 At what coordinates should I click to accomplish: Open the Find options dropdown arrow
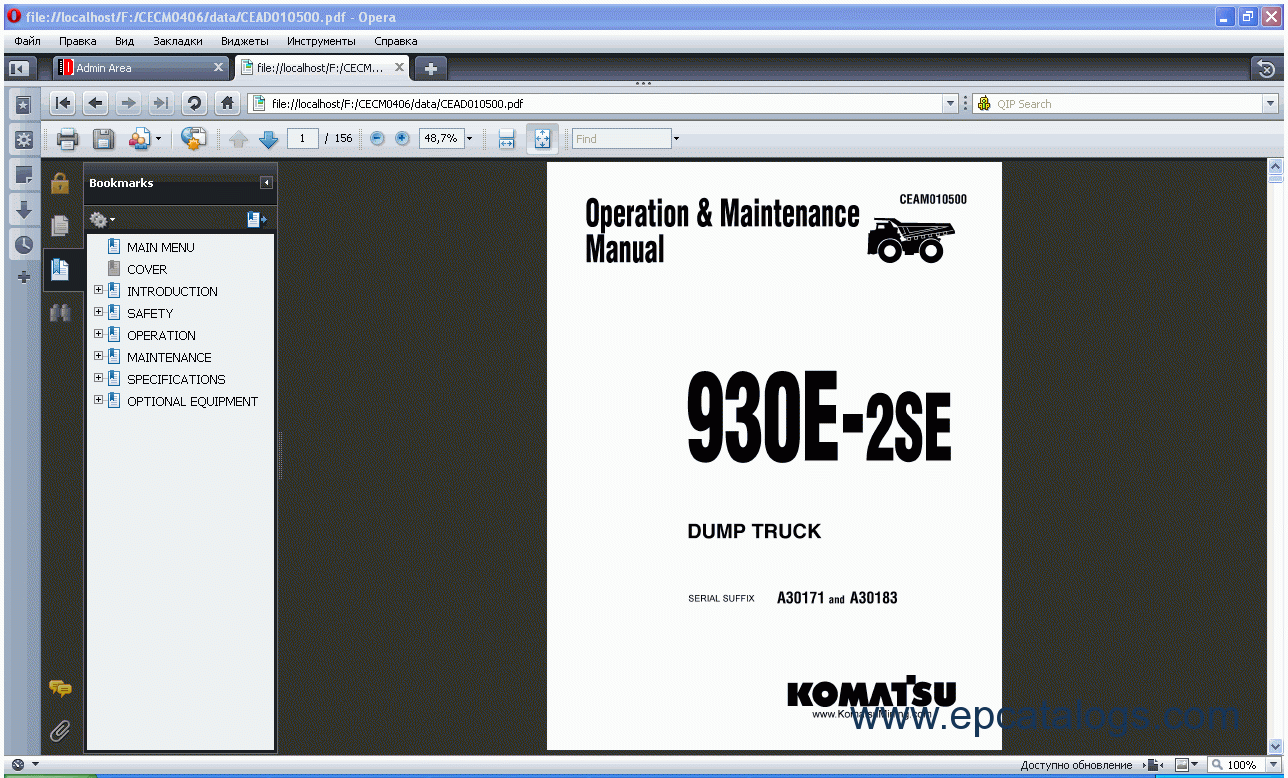click(x=676, y=139)
